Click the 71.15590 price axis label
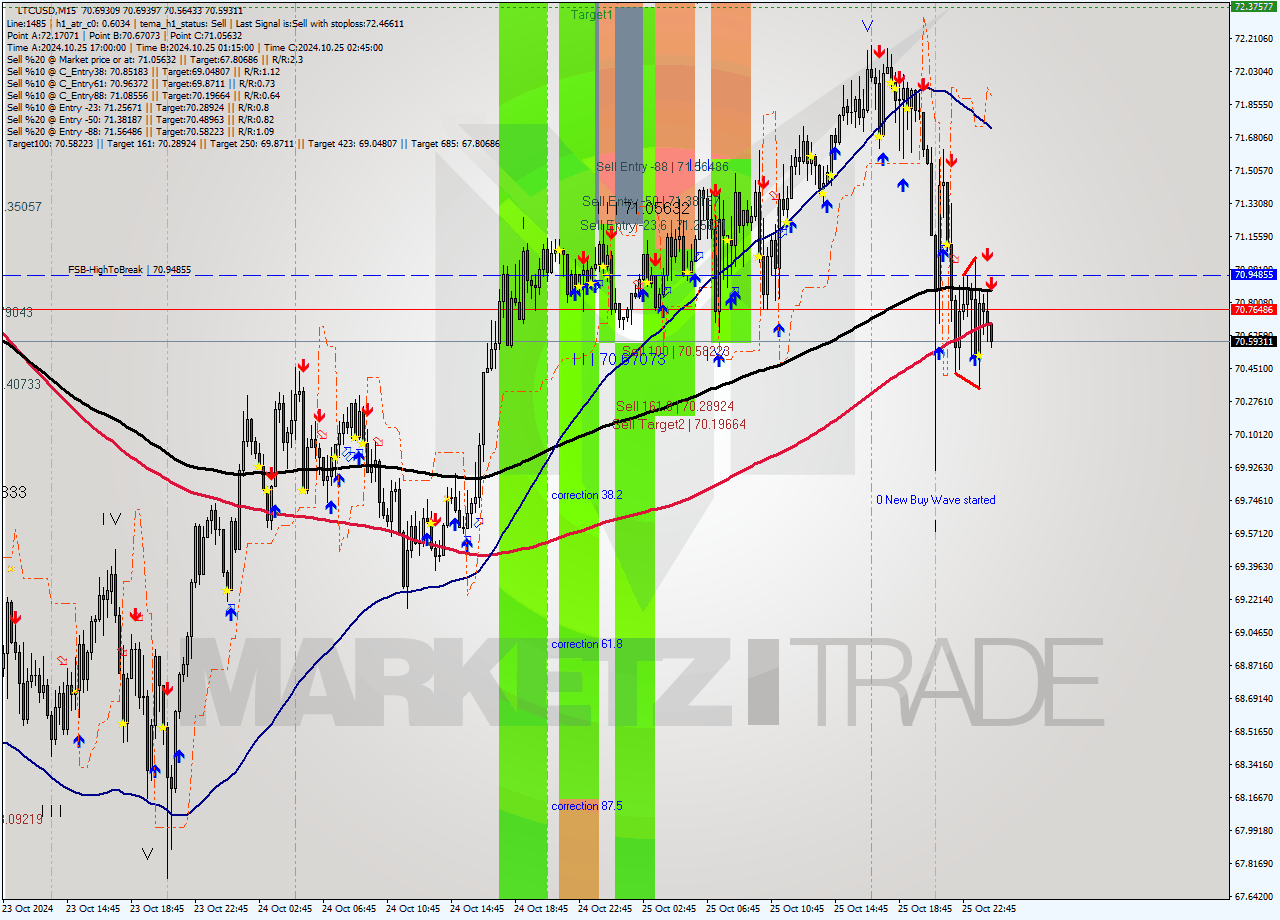This screenshot has width=1280, height=920. (x=1254, y=237)
